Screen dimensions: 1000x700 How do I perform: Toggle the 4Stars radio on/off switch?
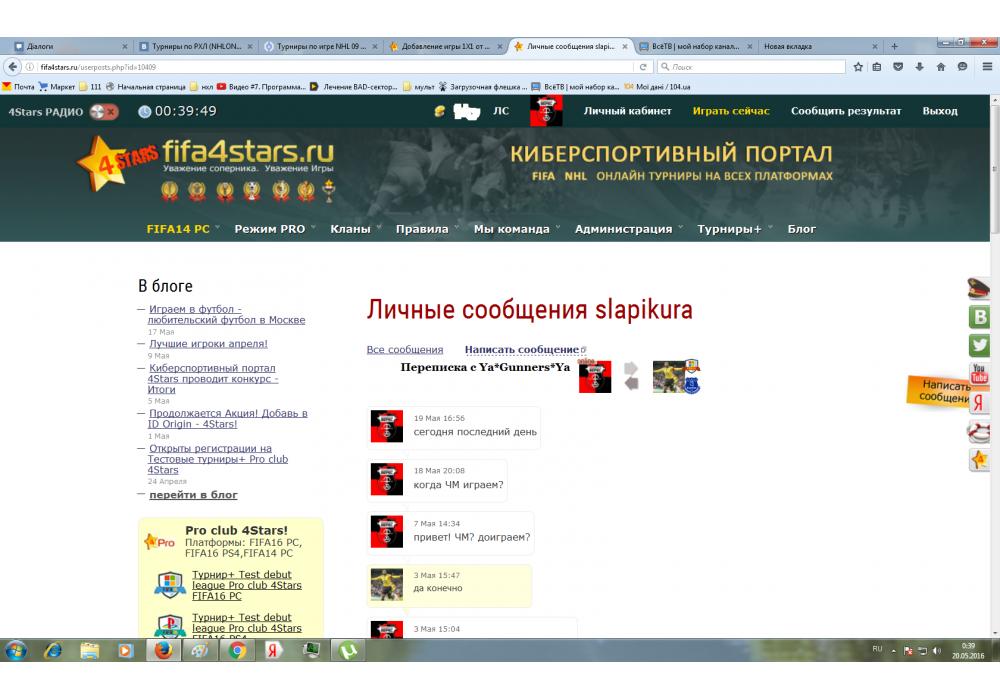[104, 111]
